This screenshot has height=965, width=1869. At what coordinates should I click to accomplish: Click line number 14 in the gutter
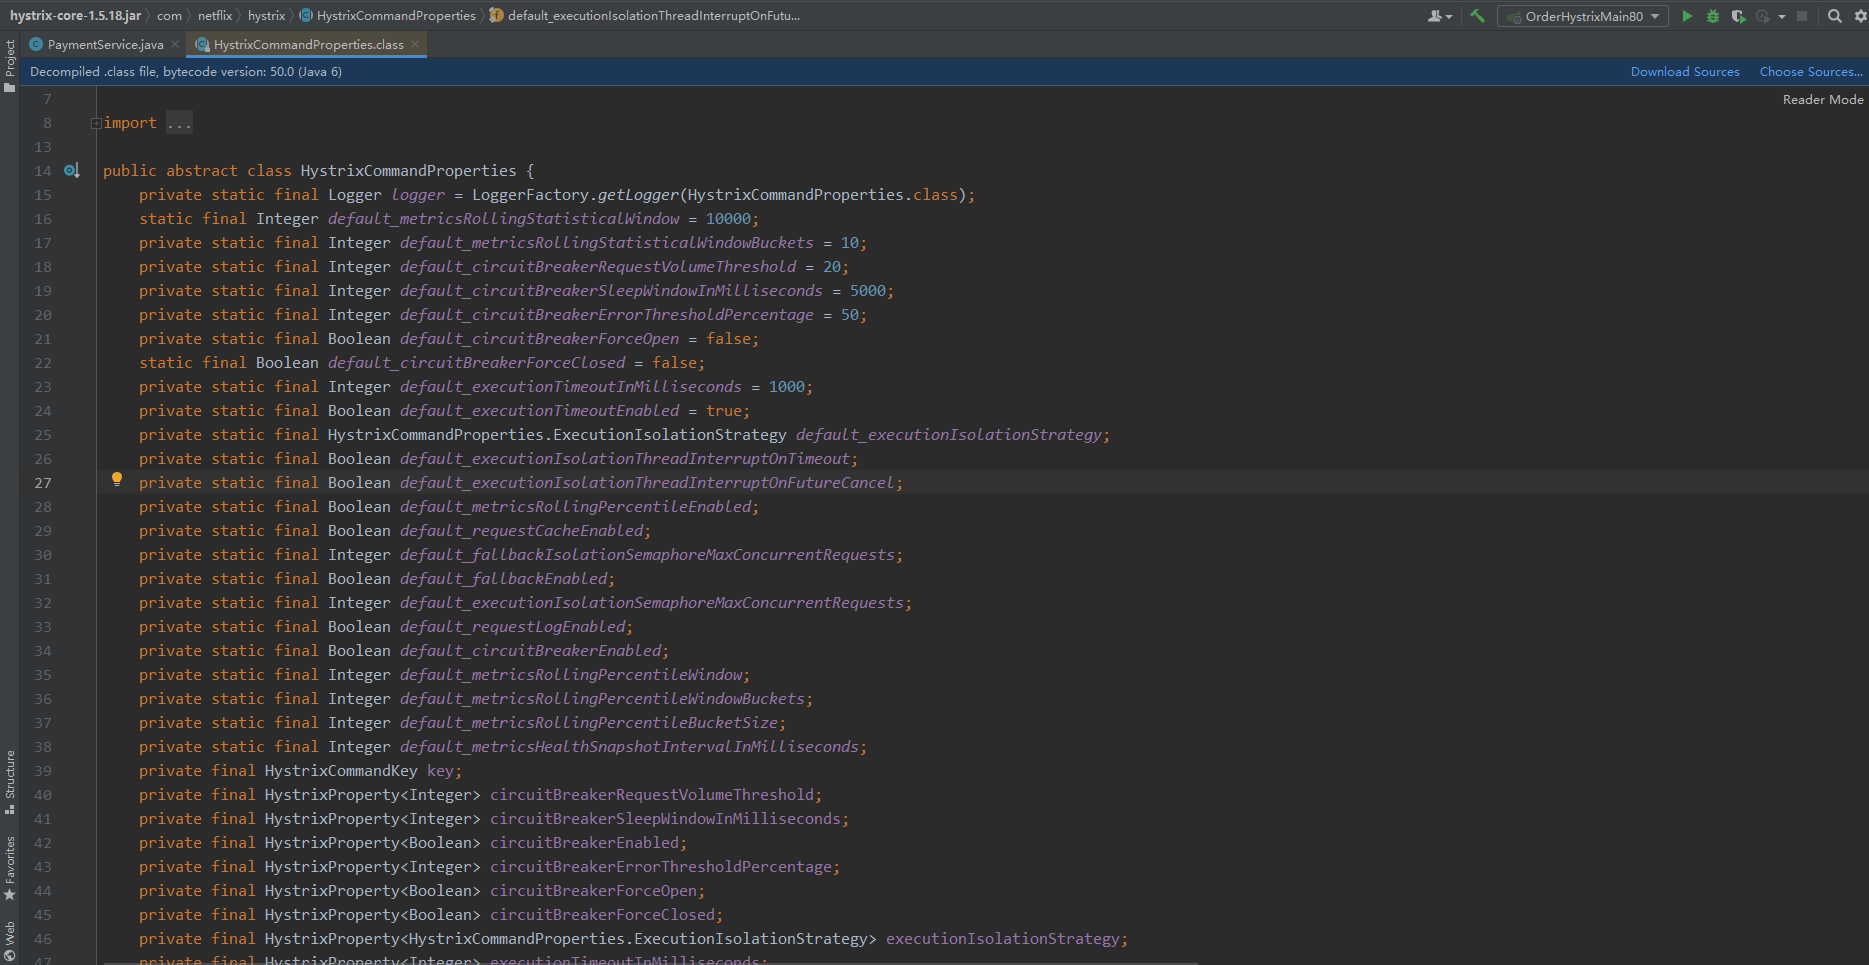[x=43, y=171]
